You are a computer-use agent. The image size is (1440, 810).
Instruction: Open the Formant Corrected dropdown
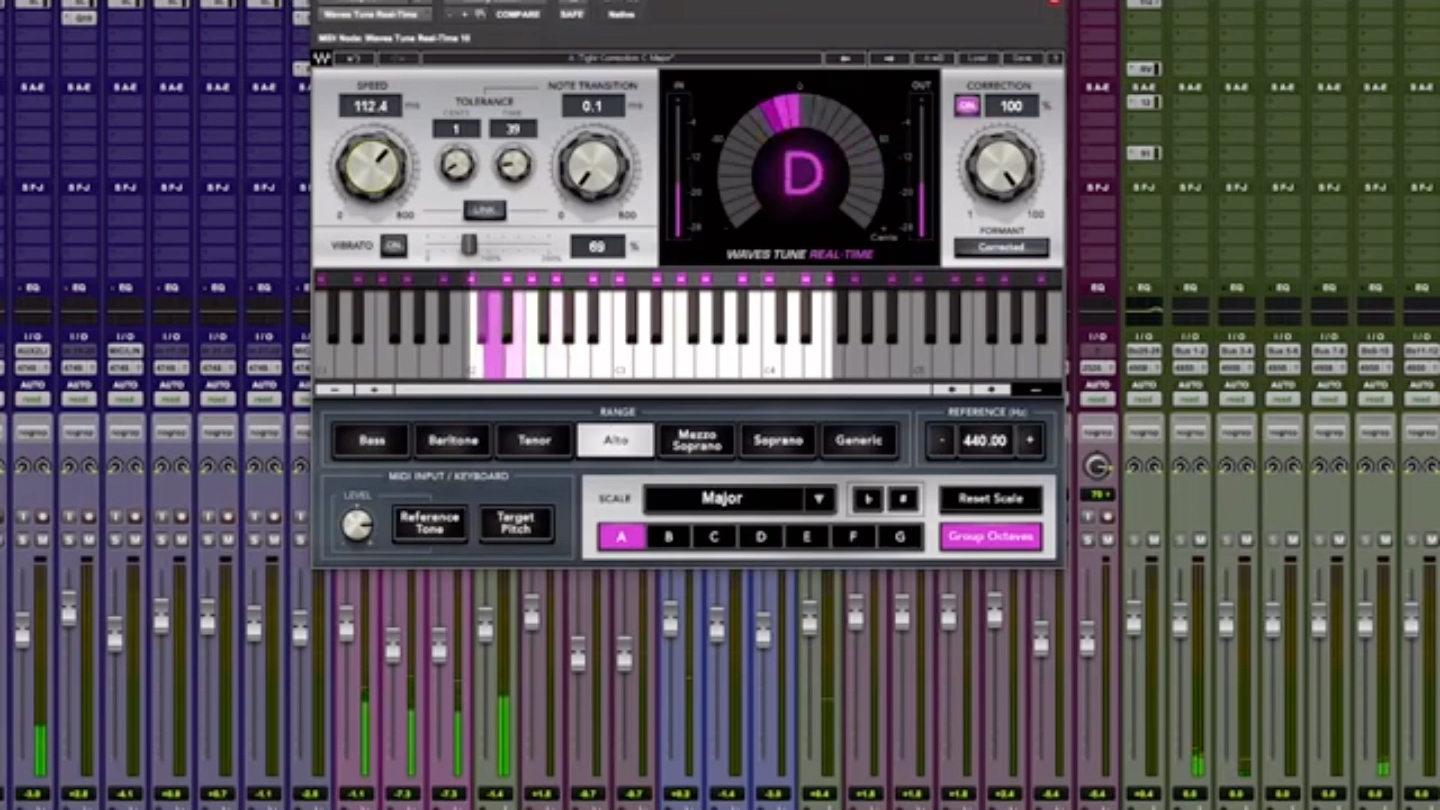pyautogui.click(x=1001, y=247)
